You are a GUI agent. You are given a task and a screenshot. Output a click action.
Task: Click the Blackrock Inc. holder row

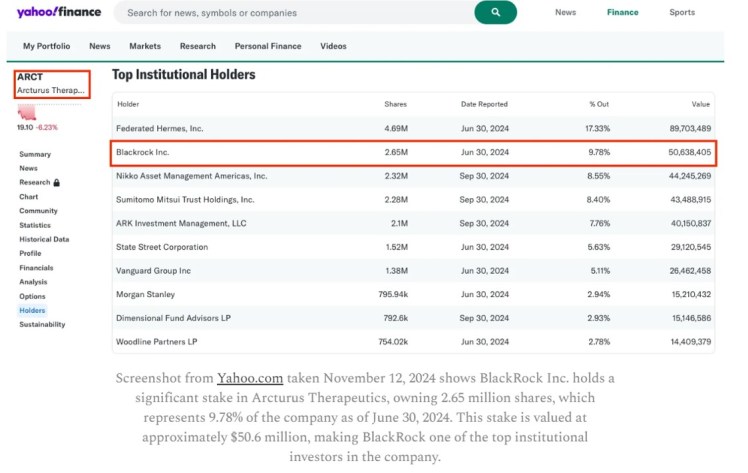click(414, 152)
